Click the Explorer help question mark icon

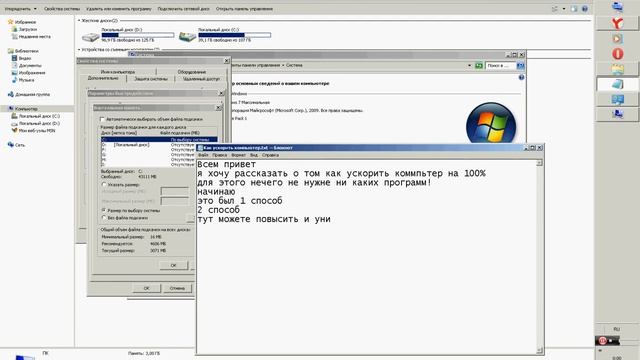[584, 9]
